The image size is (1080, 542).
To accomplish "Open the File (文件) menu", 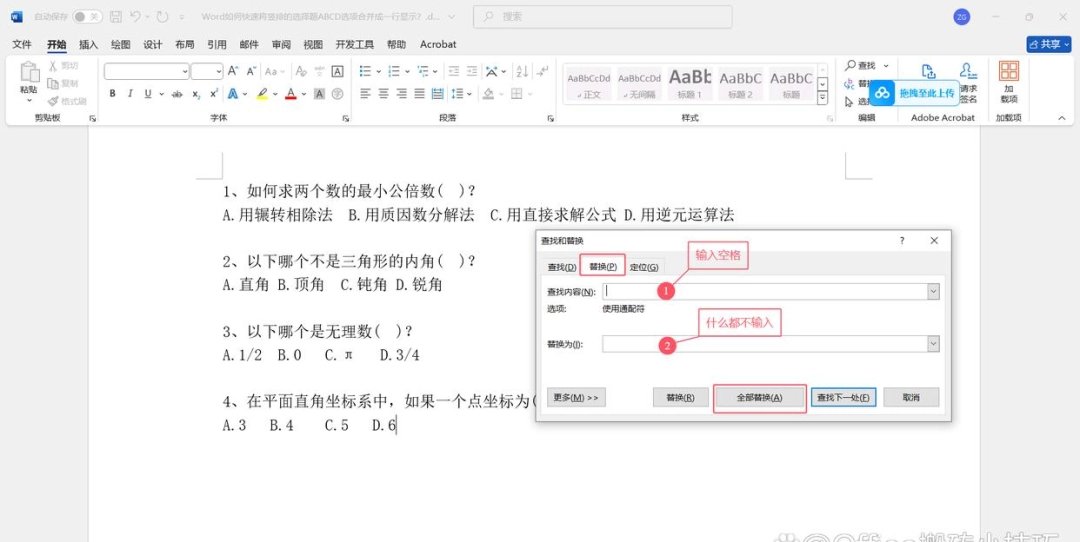I will pos(22,44).
